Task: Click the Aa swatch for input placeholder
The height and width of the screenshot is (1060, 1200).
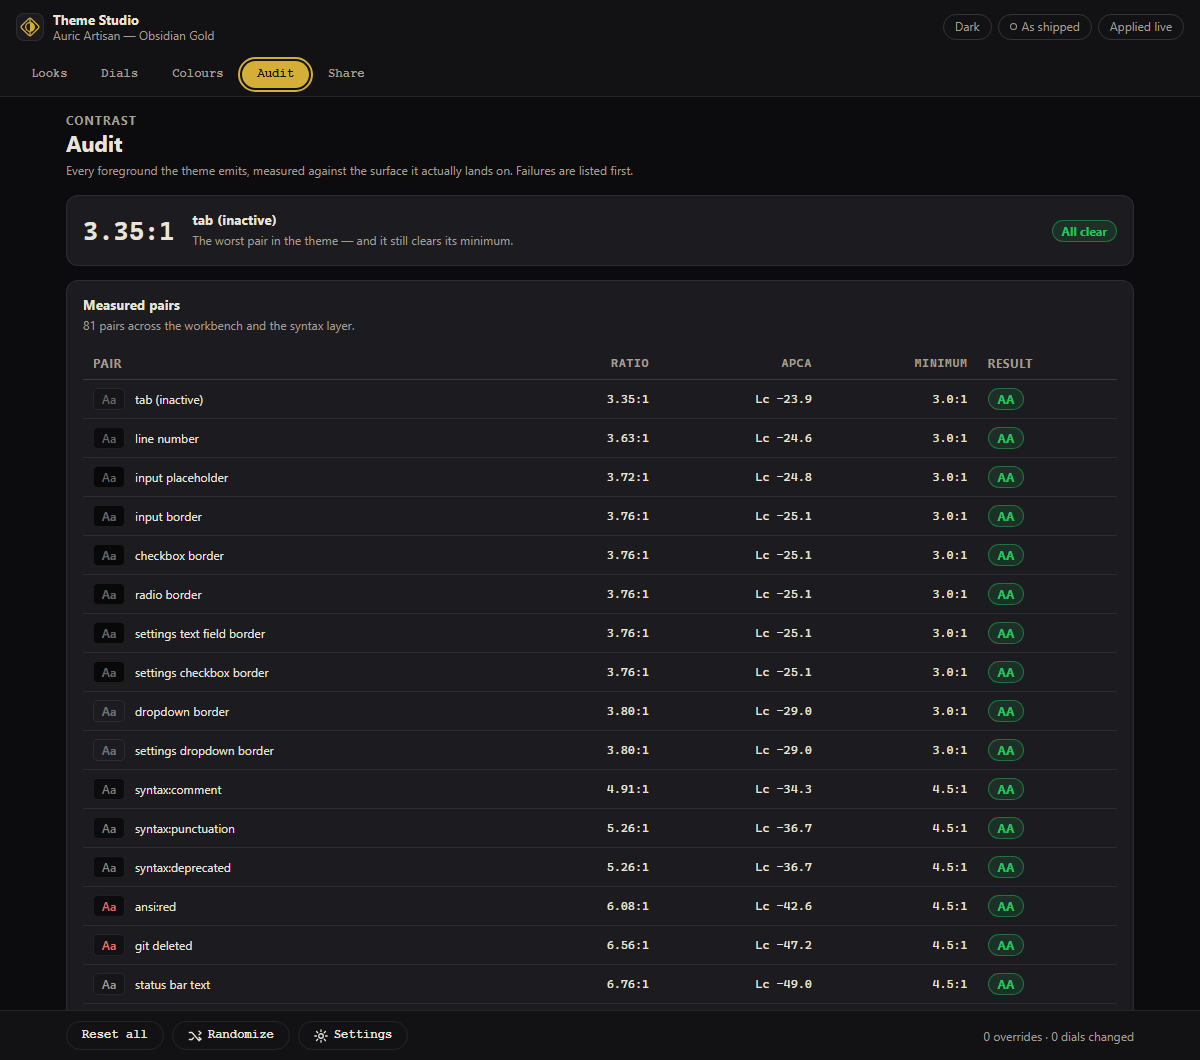Action: [109, 477]
